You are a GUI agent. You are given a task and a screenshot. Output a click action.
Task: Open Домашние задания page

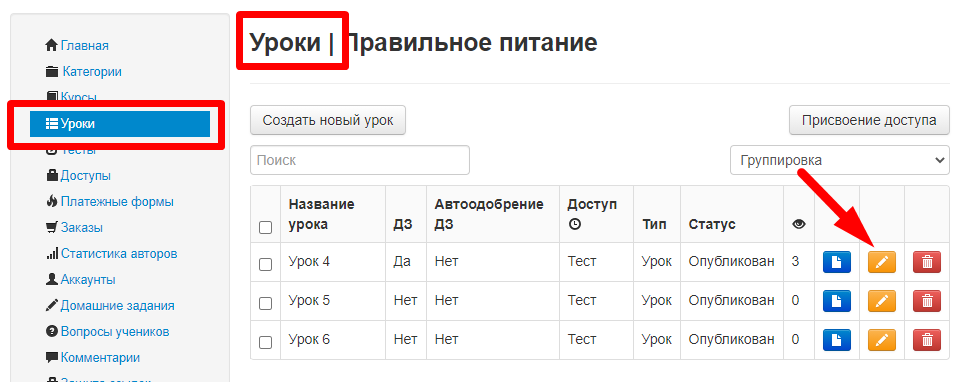tap(117, 305)
